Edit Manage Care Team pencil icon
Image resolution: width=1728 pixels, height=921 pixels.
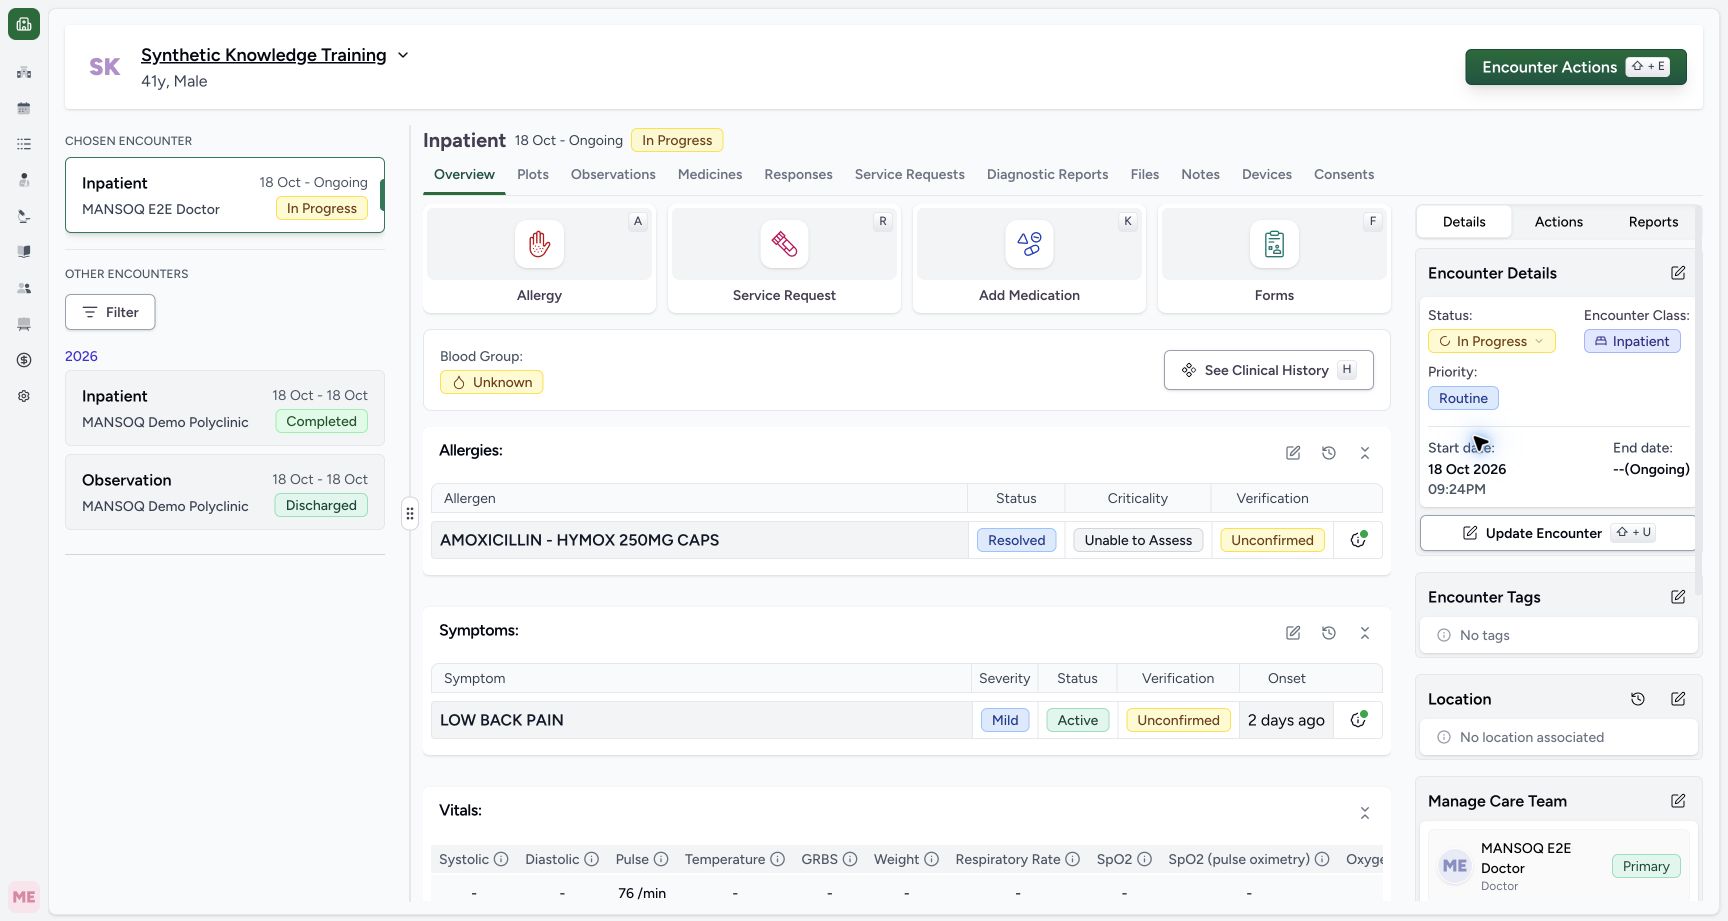1678,801
